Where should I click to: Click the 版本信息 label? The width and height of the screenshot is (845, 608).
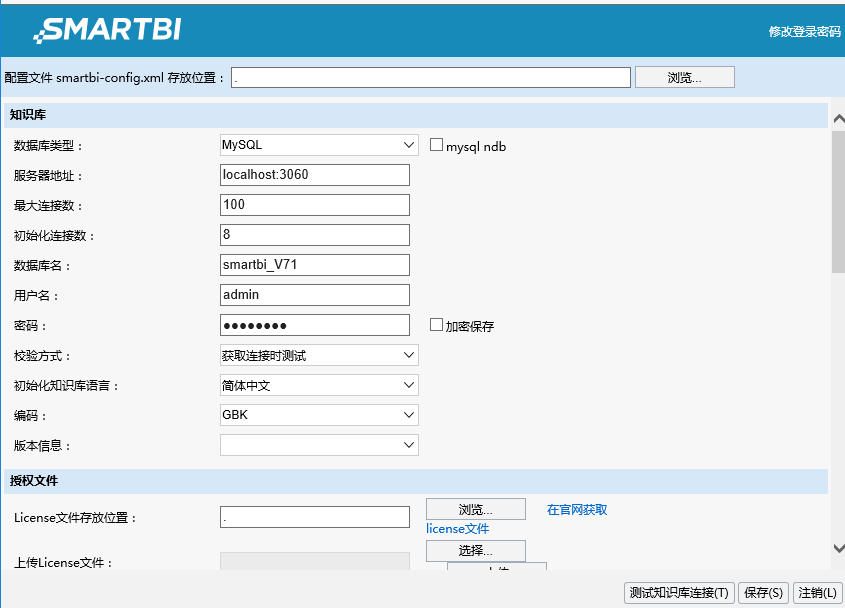(x=42, y=446)
